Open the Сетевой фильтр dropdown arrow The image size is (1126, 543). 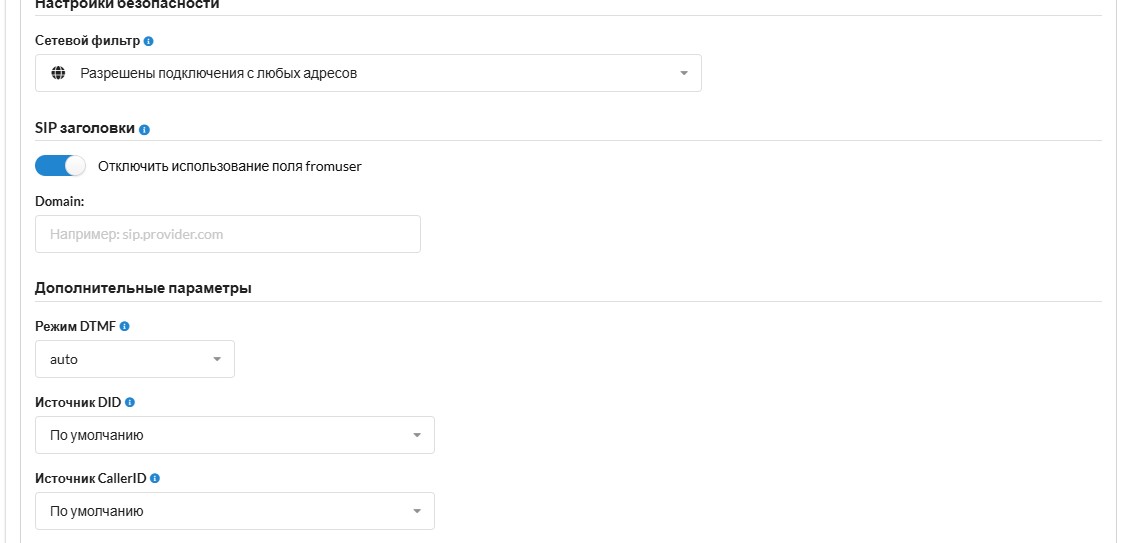coord(684,73)
